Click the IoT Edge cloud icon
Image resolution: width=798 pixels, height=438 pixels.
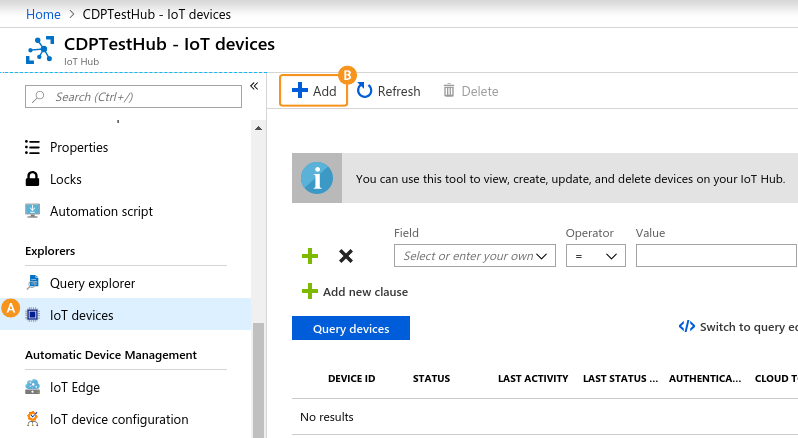(x=32, y=387)
